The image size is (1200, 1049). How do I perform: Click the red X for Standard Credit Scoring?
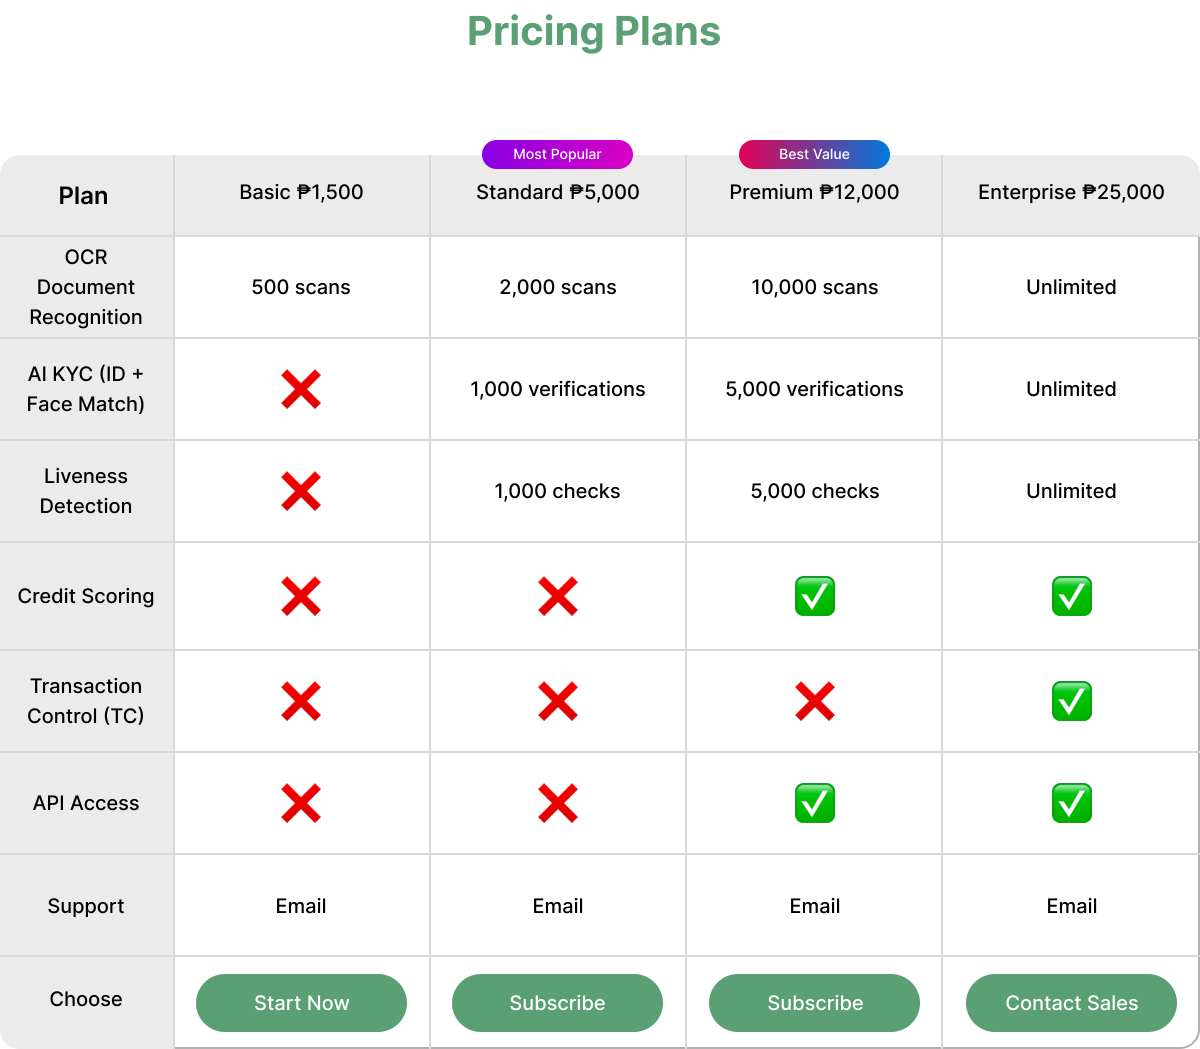click(x=558, y=596)
